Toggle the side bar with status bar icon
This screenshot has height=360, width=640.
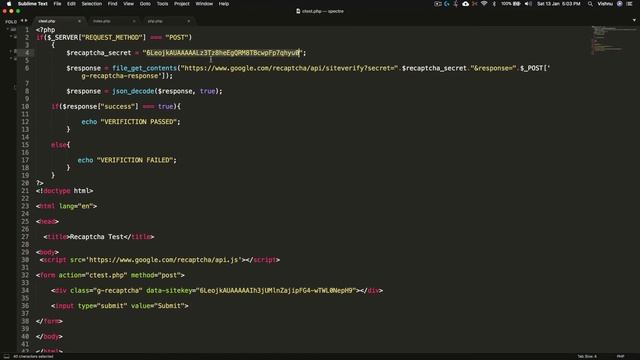(x=6, y=356)
